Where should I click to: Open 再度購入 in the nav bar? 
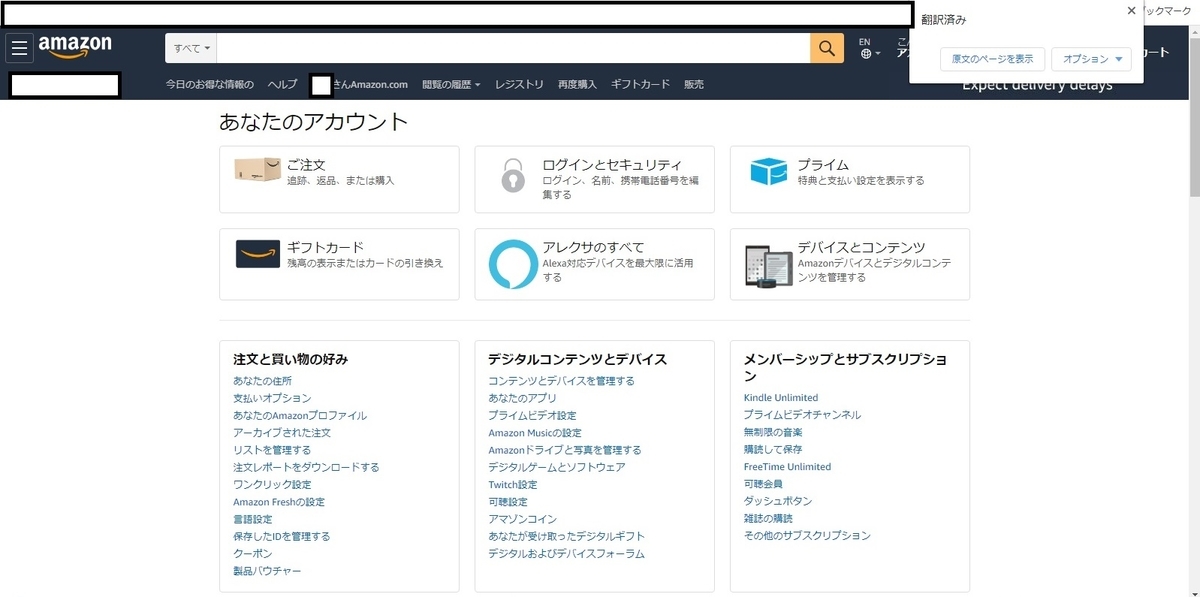click(x=577, y=85)
